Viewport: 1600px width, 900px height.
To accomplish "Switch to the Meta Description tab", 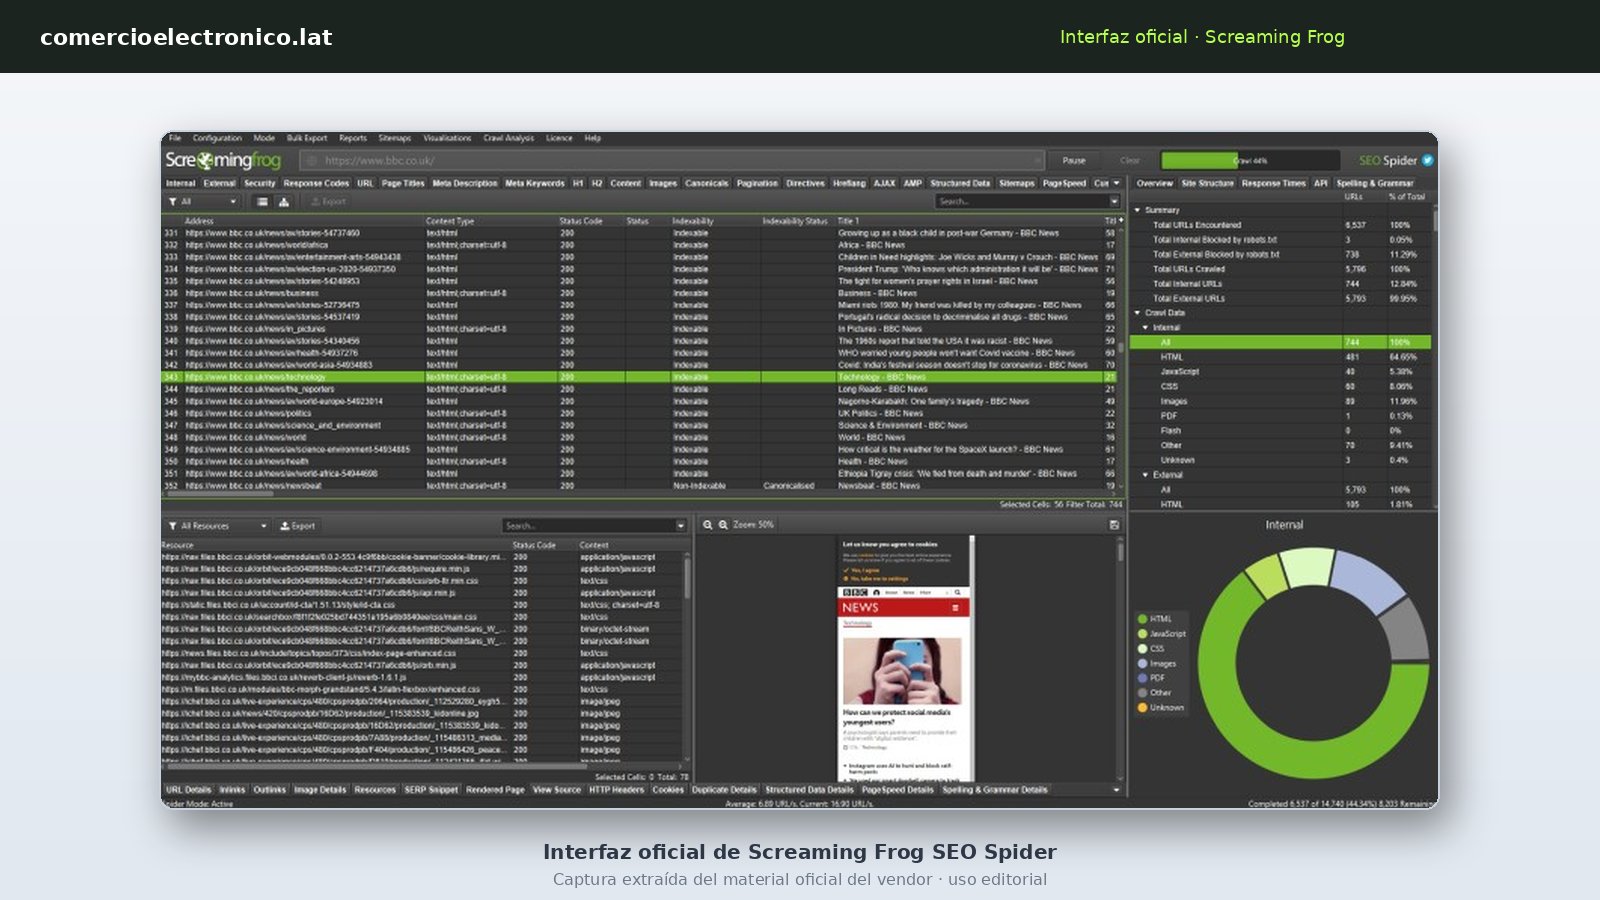I will click(465, 184).
